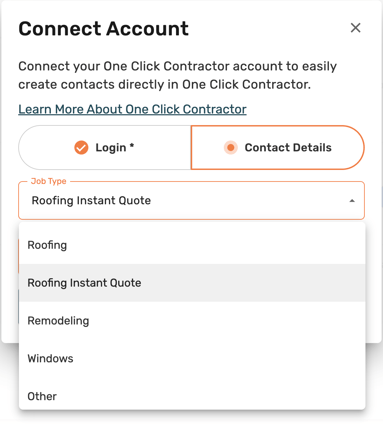This screenshot has width=383, height=424.
Task: Click the orange button edge behind the dropdown
Action: (18, 256)
